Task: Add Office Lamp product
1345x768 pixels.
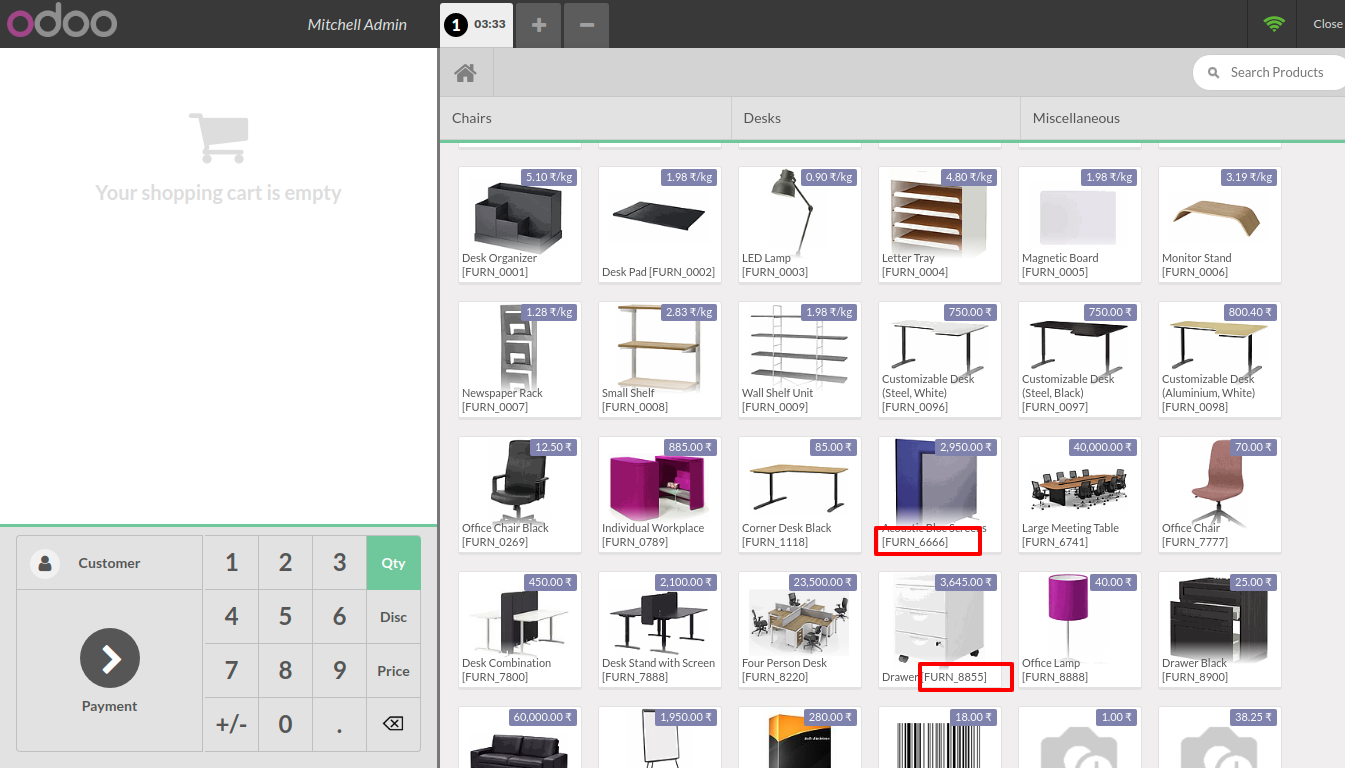Action: tap(1080, 630)
